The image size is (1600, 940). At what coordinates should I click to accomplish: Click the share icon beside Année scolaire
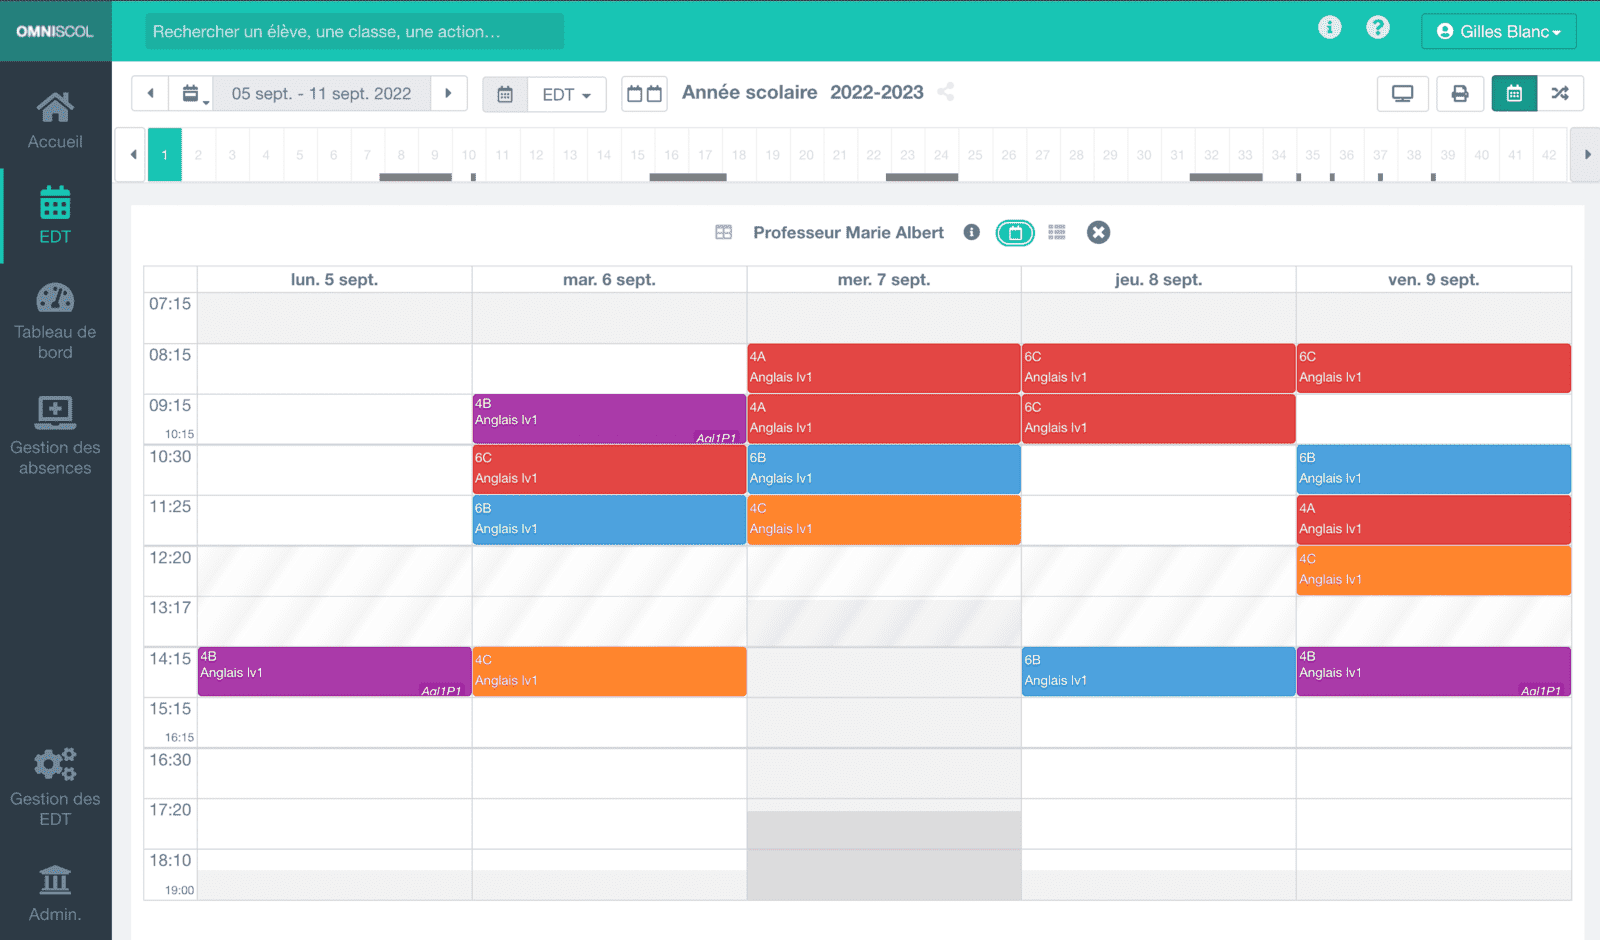(946, 92)
